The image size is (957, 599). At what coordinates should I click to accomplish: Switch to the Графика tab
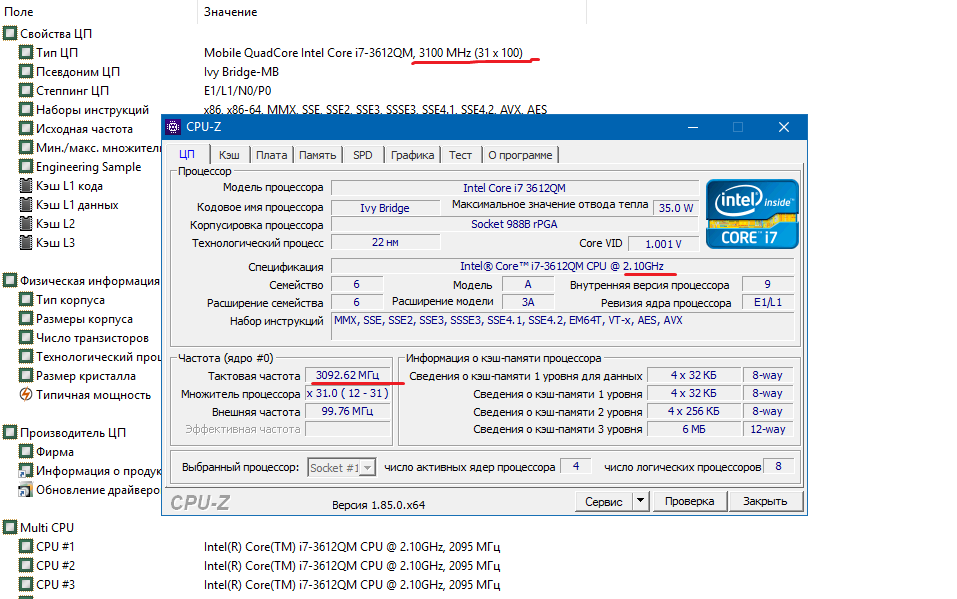click(x=413, y=155)
